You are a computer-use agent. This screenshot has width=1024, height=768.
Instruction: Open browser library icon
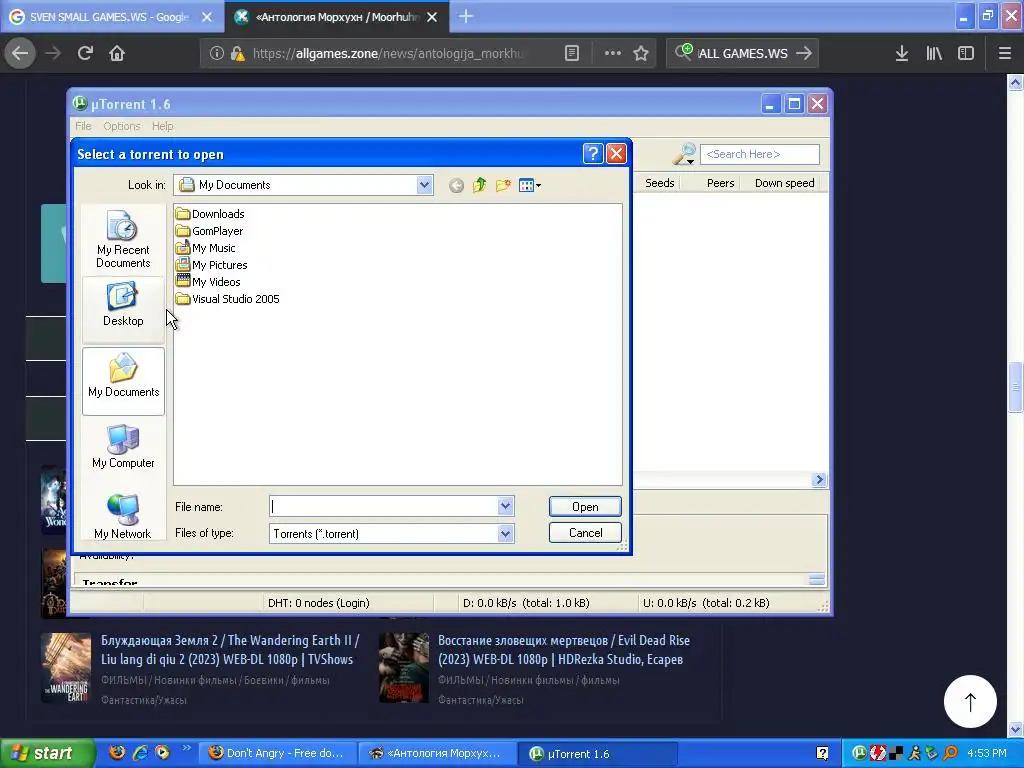pyautogui.click(x=934, y=53)
